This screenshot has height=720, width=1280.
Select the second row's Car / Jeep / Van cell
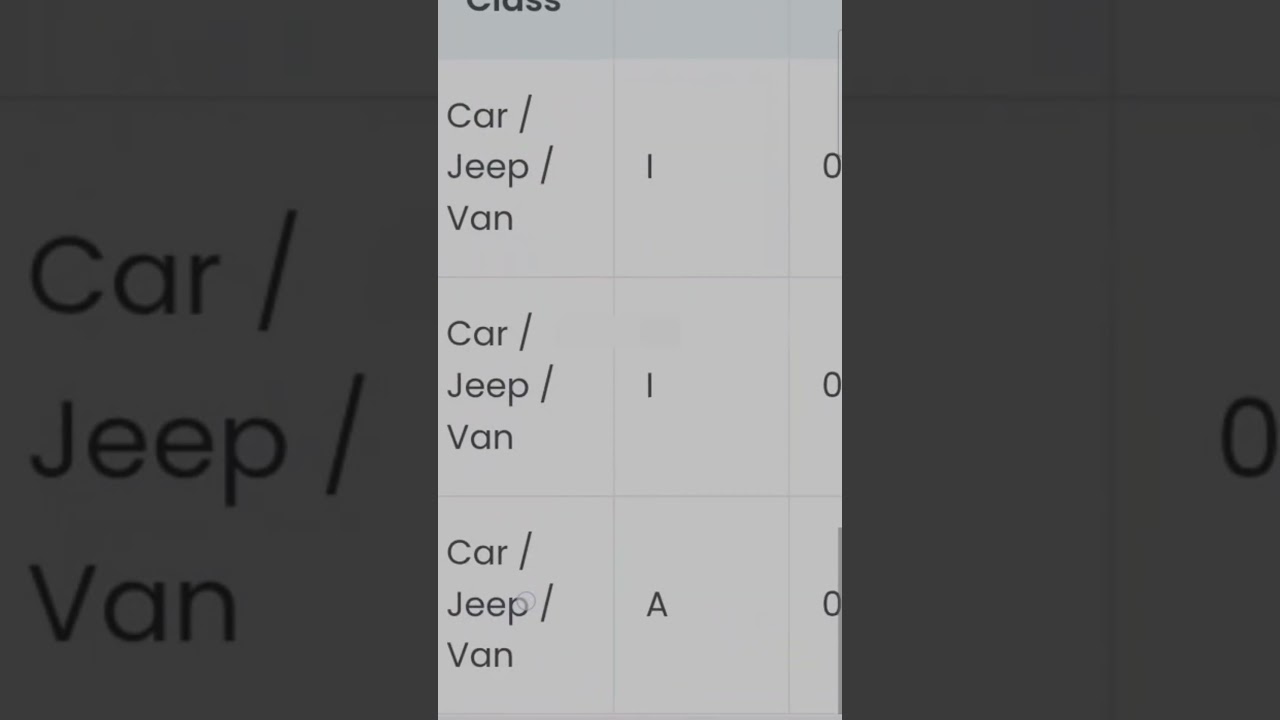click(499, 385)
